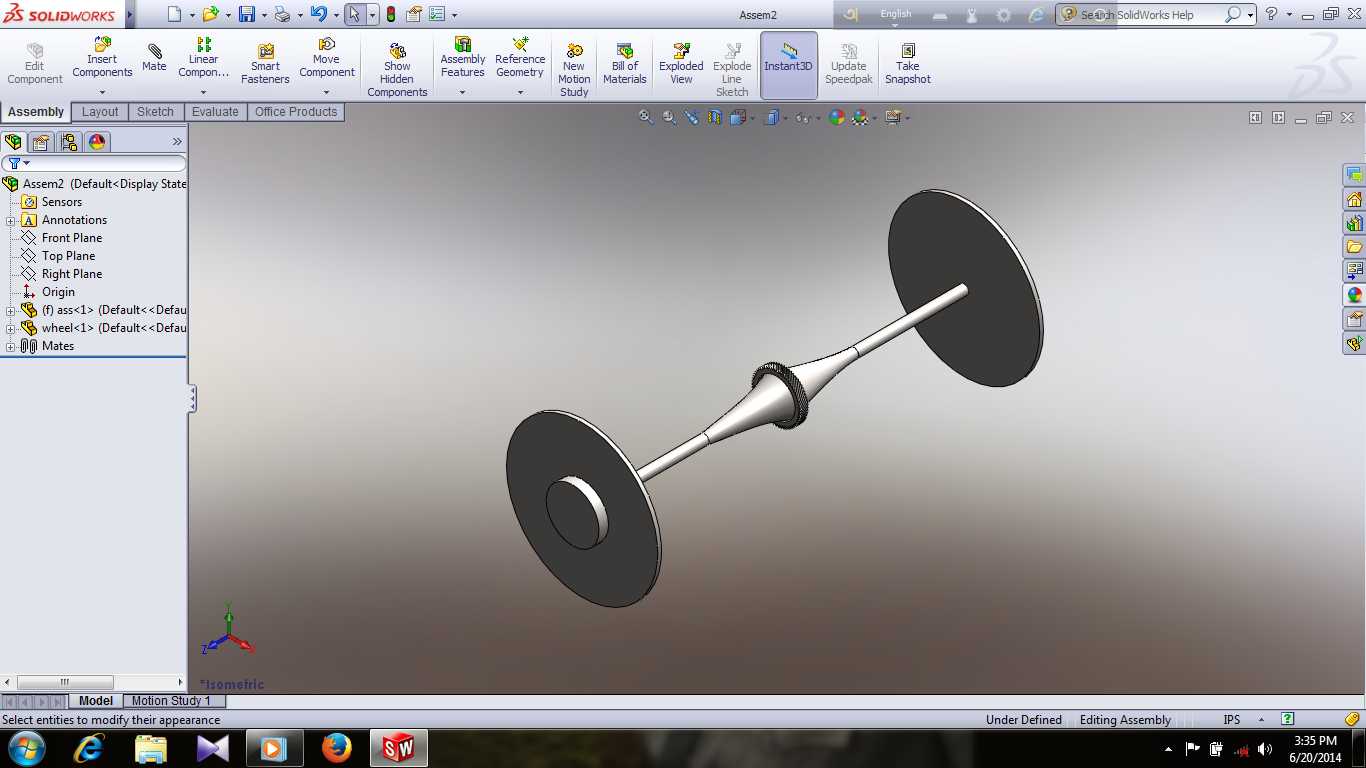The height and width of the screenshot is (768, 1366).
Task: Click the Take Snapshot tool
Action: (x=907, y=64)
